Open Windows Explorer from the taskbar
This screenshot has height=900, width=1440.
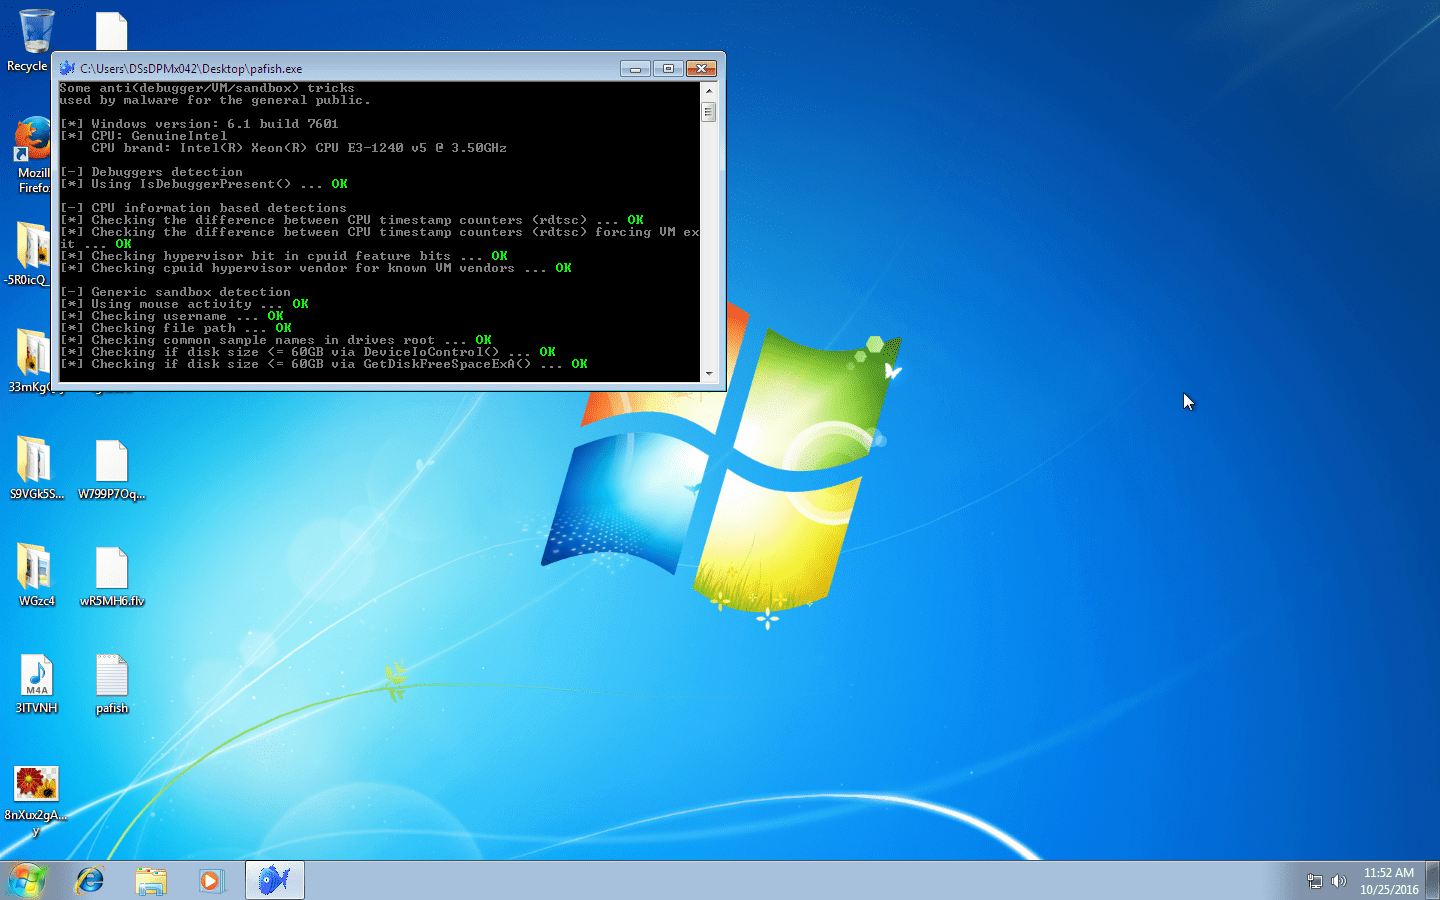coord(151,880)
